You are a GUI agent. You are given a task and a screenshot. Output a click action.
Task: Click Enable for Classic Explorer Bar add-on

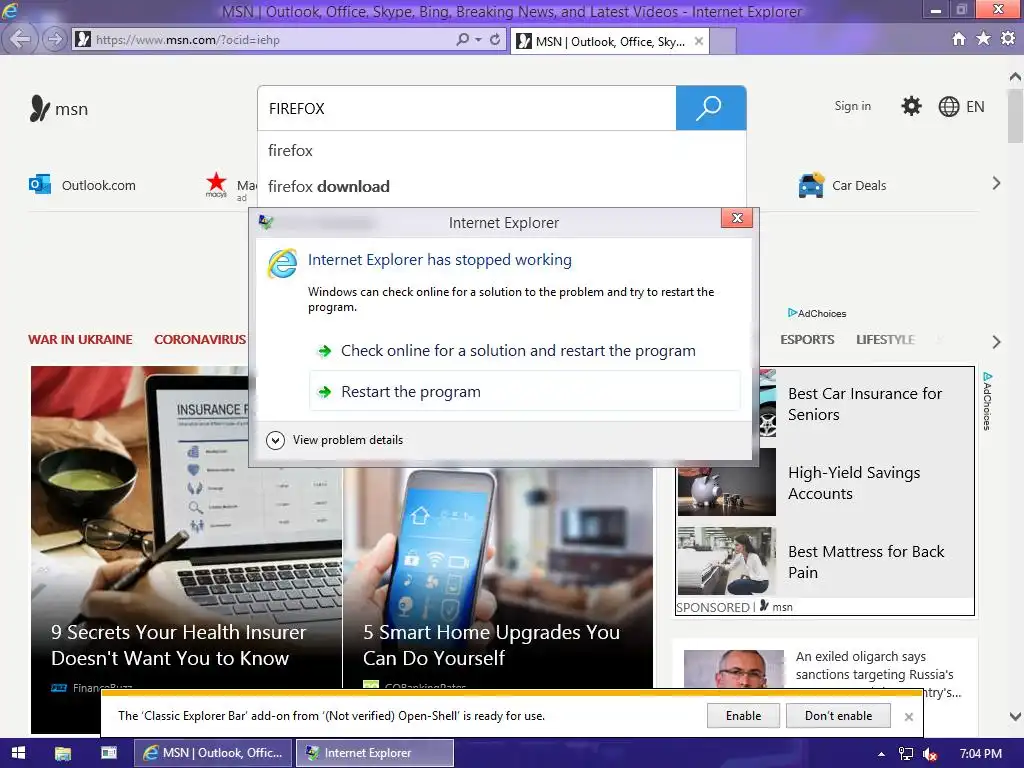coord(743,716)
